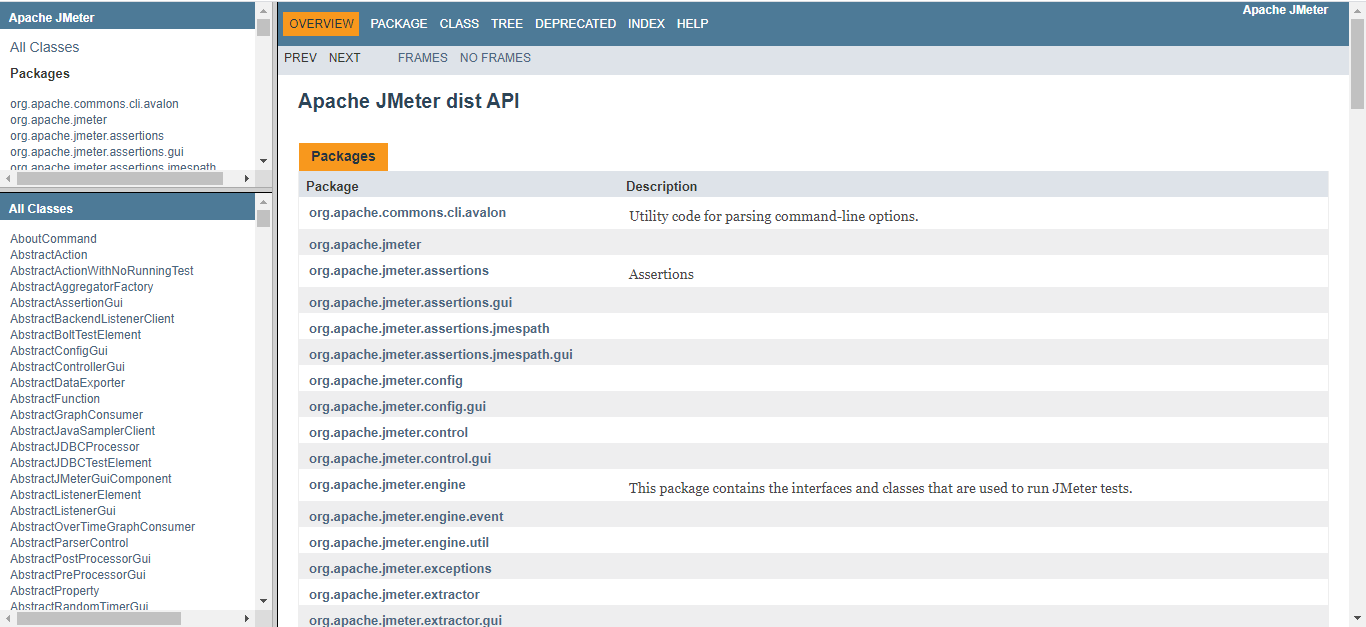Open the AbstractJavaSamplerClient class
1366x627 pixels.
(82, 431)
